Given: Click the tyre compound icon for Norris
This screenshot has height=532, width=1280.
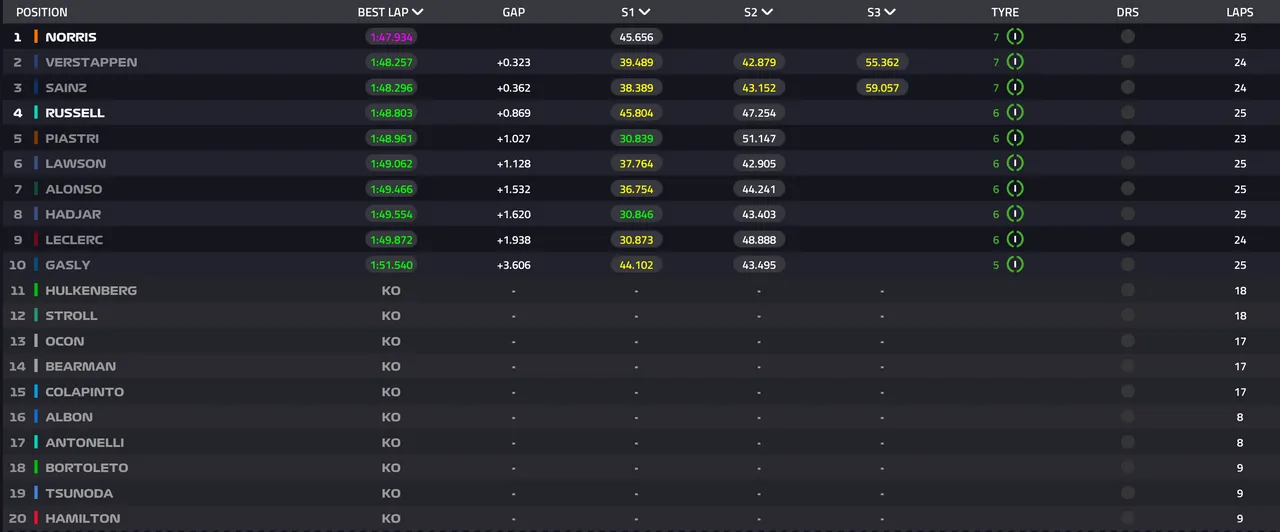Looking at the screenshot, I should click(x=1015, y=37).
